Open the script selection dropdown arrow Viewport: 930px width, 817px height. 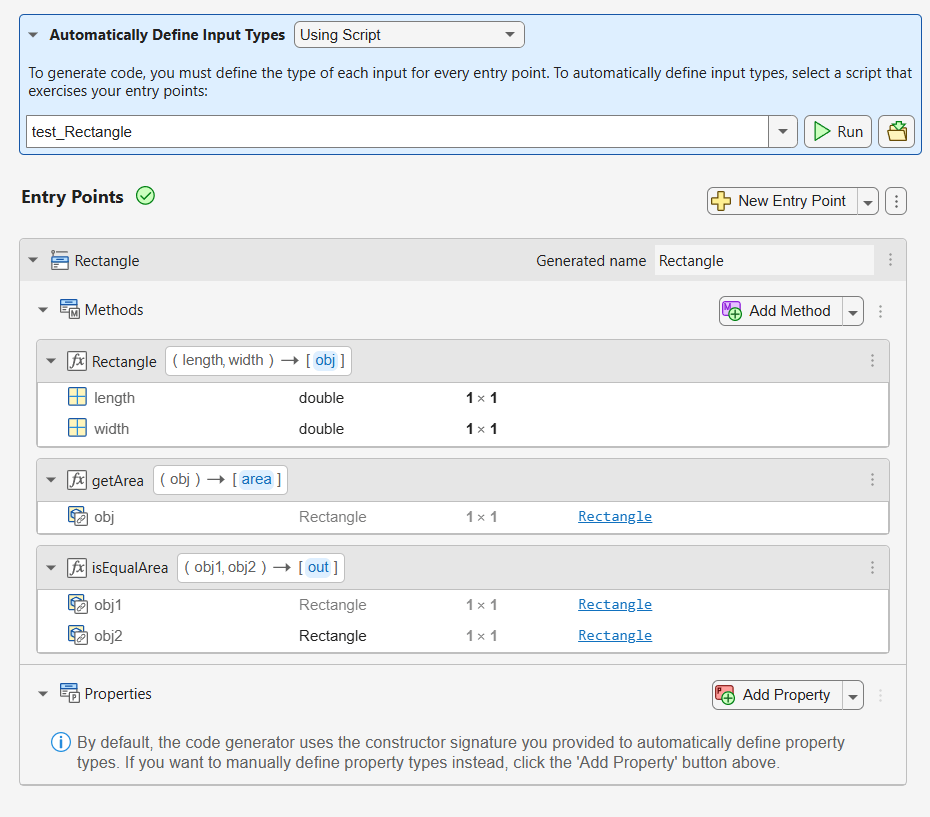783,132
